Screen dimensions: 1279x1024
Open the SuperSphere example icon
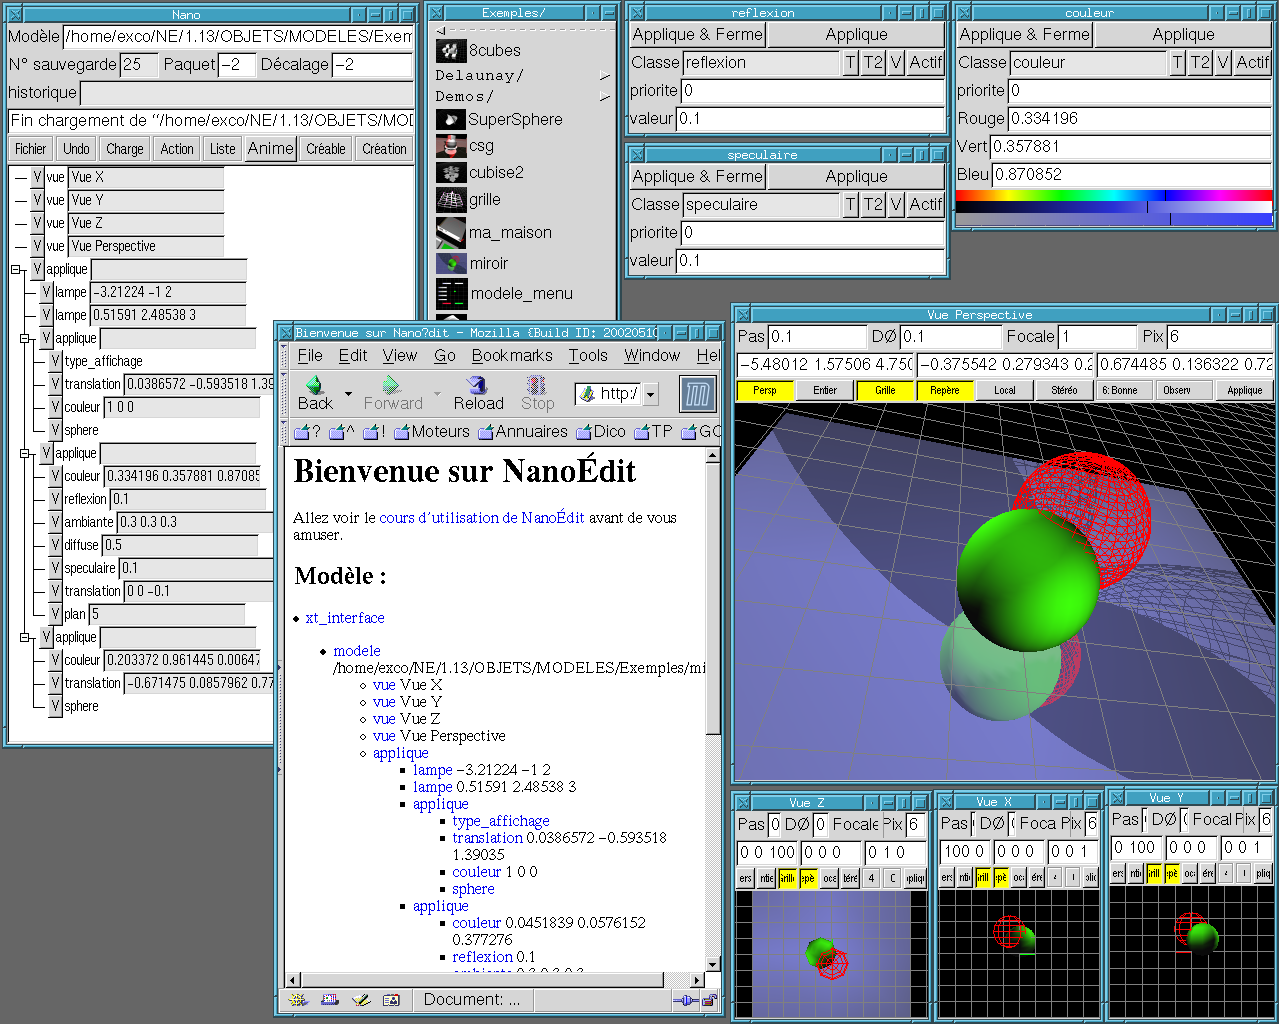pyautogui.click(x=451, y=119)
